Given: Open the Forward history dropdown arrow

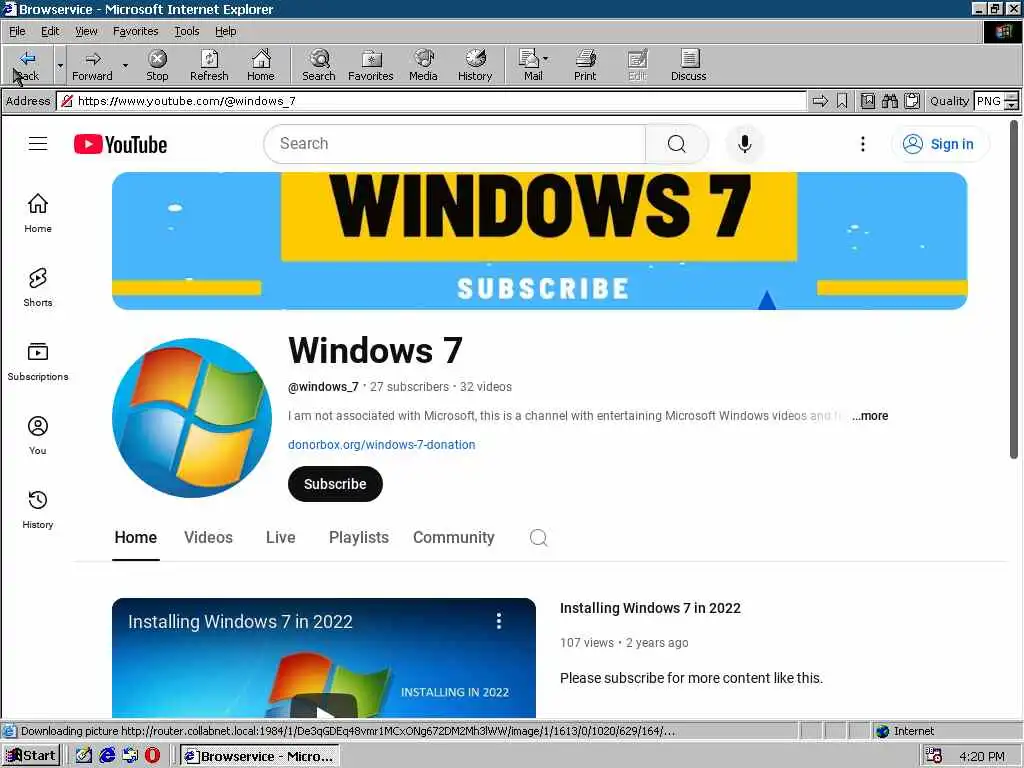Looking at the screenshot, I should tap(125, 65).
